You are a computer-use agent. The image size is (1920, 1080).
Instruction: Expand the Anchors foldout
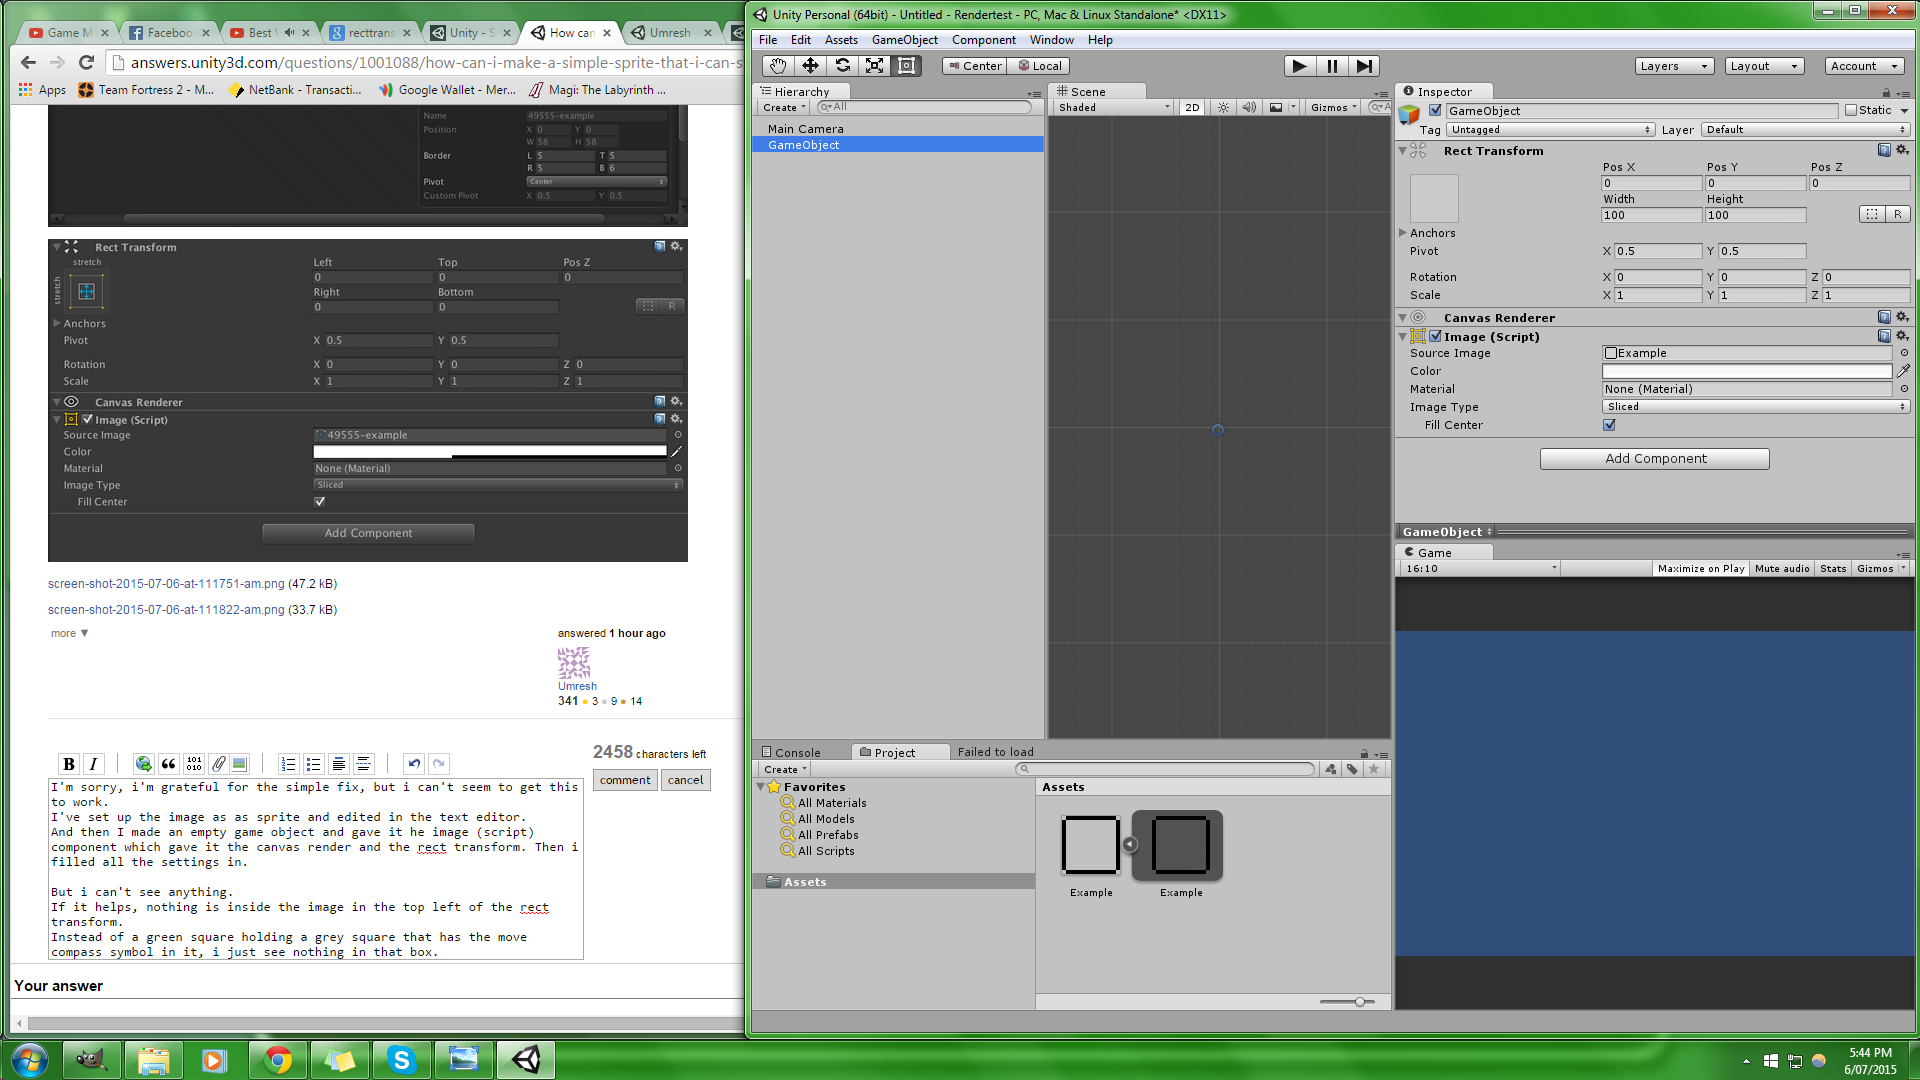pos(1403,233)
